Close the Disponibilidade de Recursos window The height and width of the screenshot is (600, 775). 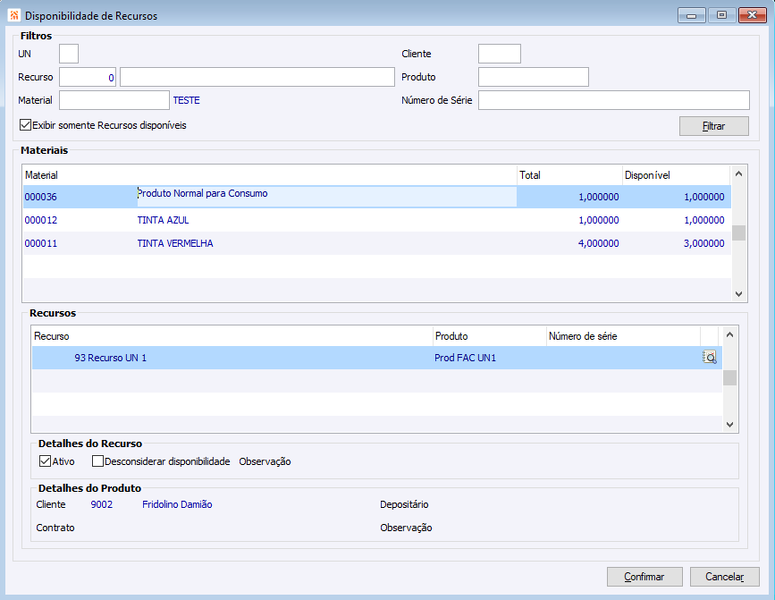(x=752, y=15)
